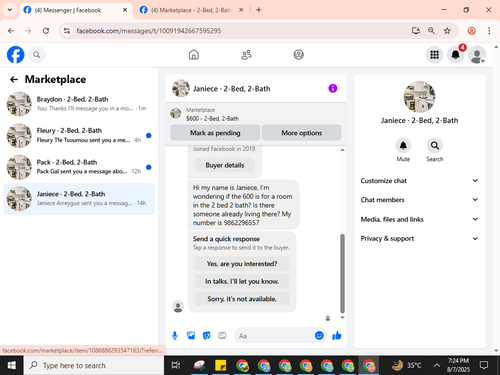Open Sticky Notes from the taskbar

pyautogui.click(x=221, y=365)
